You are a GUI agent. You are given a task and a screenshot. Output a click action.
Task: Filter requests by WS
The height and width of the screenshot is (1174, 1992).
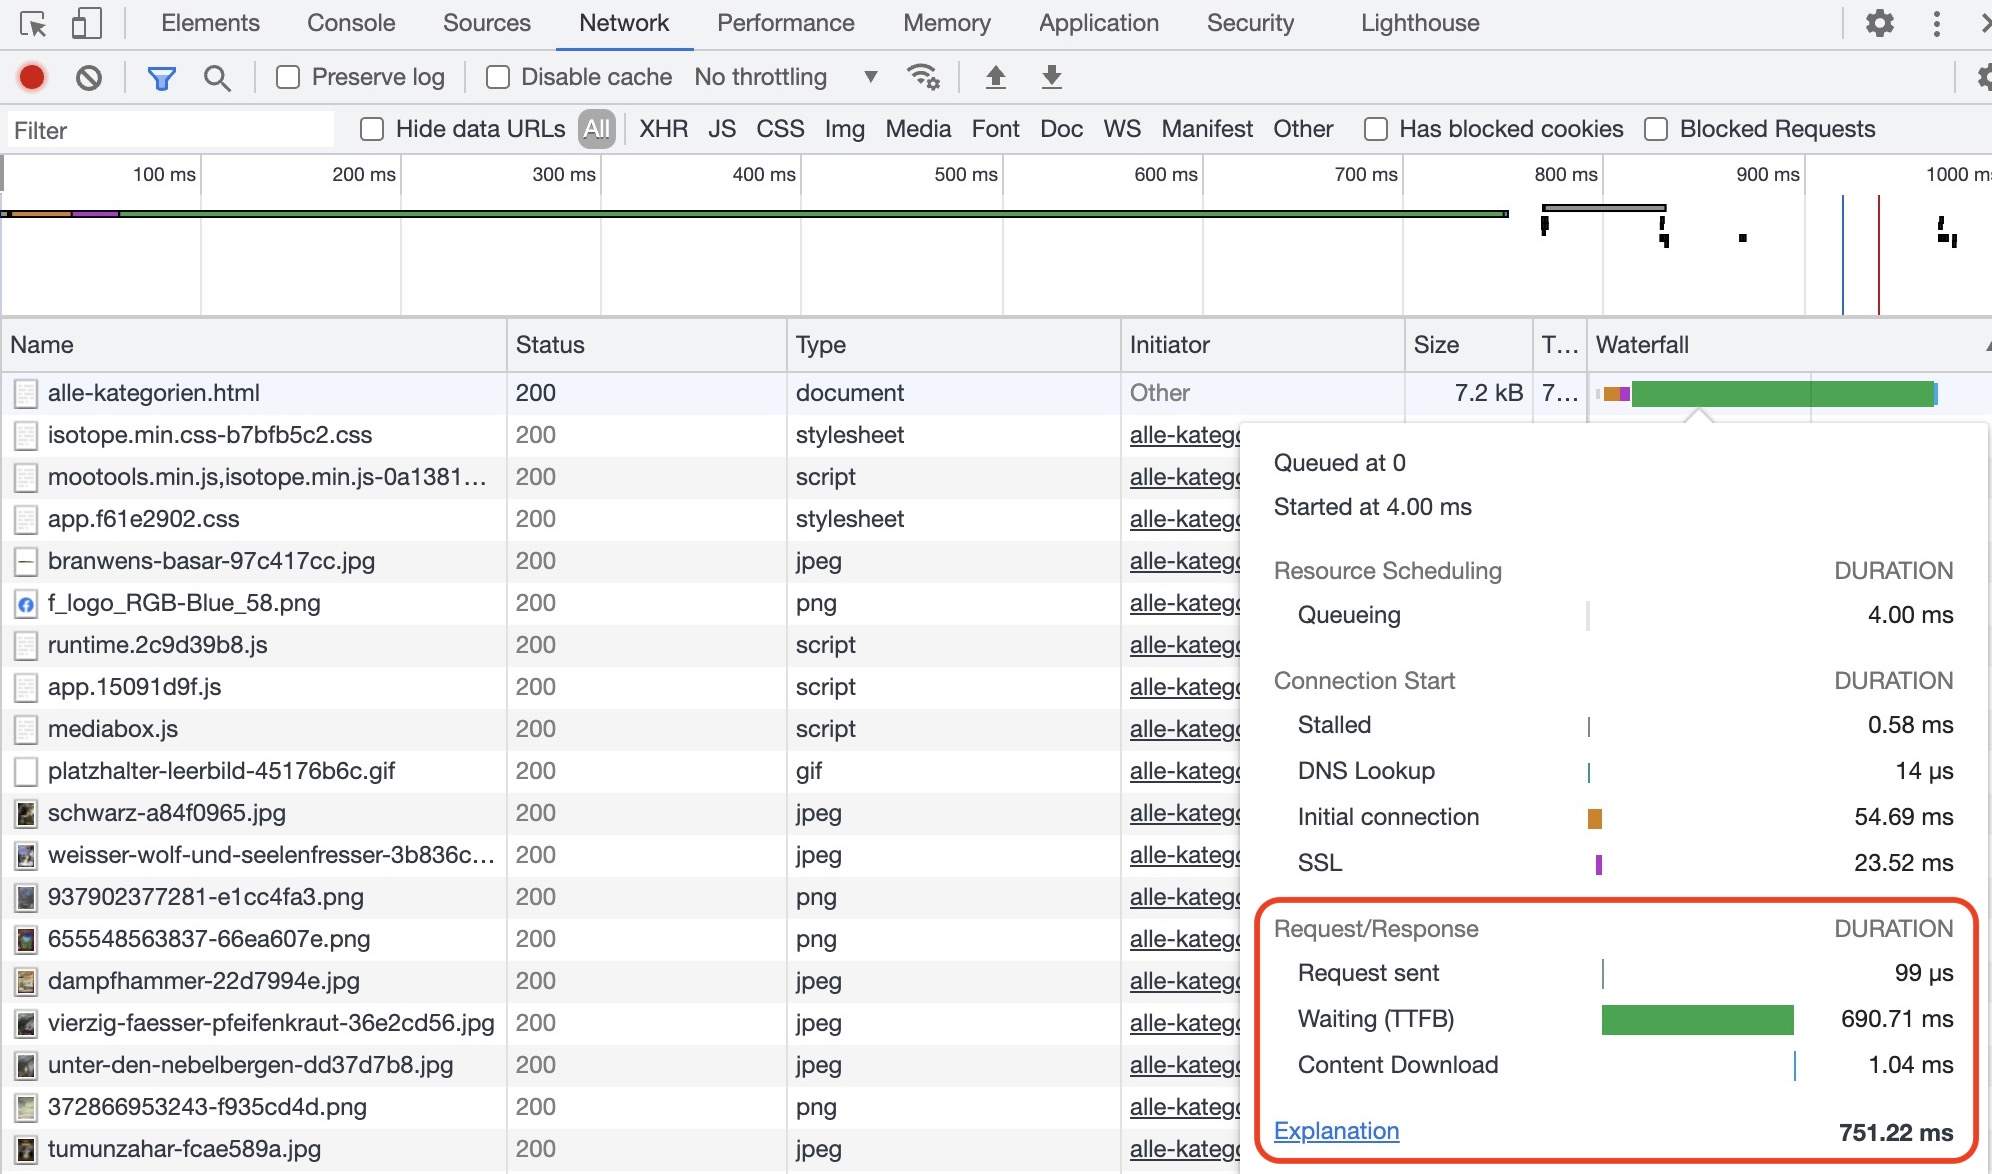pos(1122,129)
